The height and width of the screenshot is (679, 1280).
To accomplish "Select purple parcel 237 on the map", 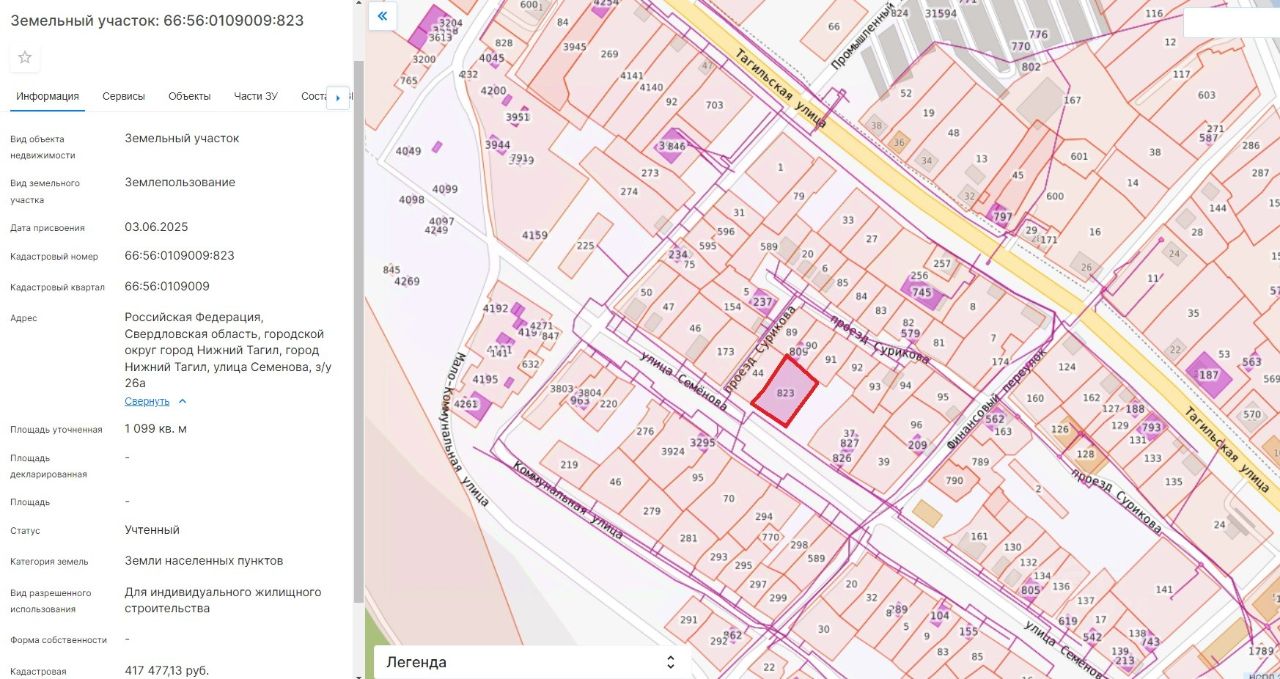I will coord(762,302).
